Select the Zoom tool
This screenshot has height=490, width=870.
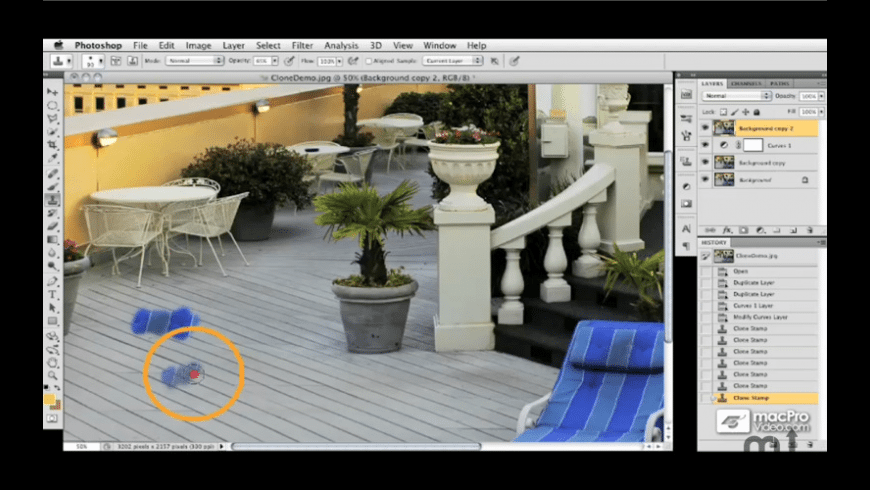click(x=53, y=376)
